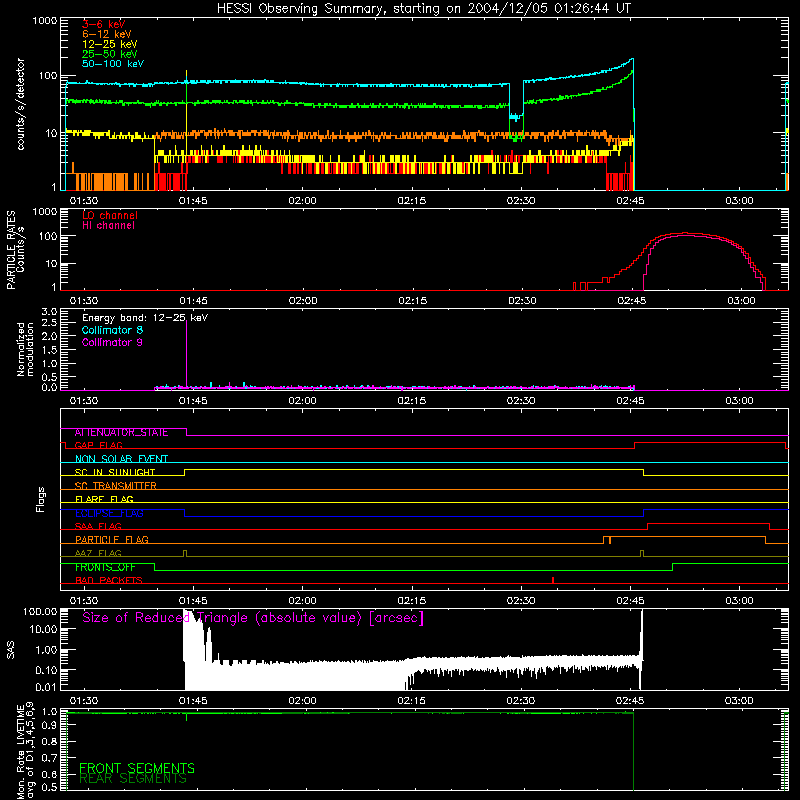Click the ECLIPSE_FLAG label

pos(109,513)
